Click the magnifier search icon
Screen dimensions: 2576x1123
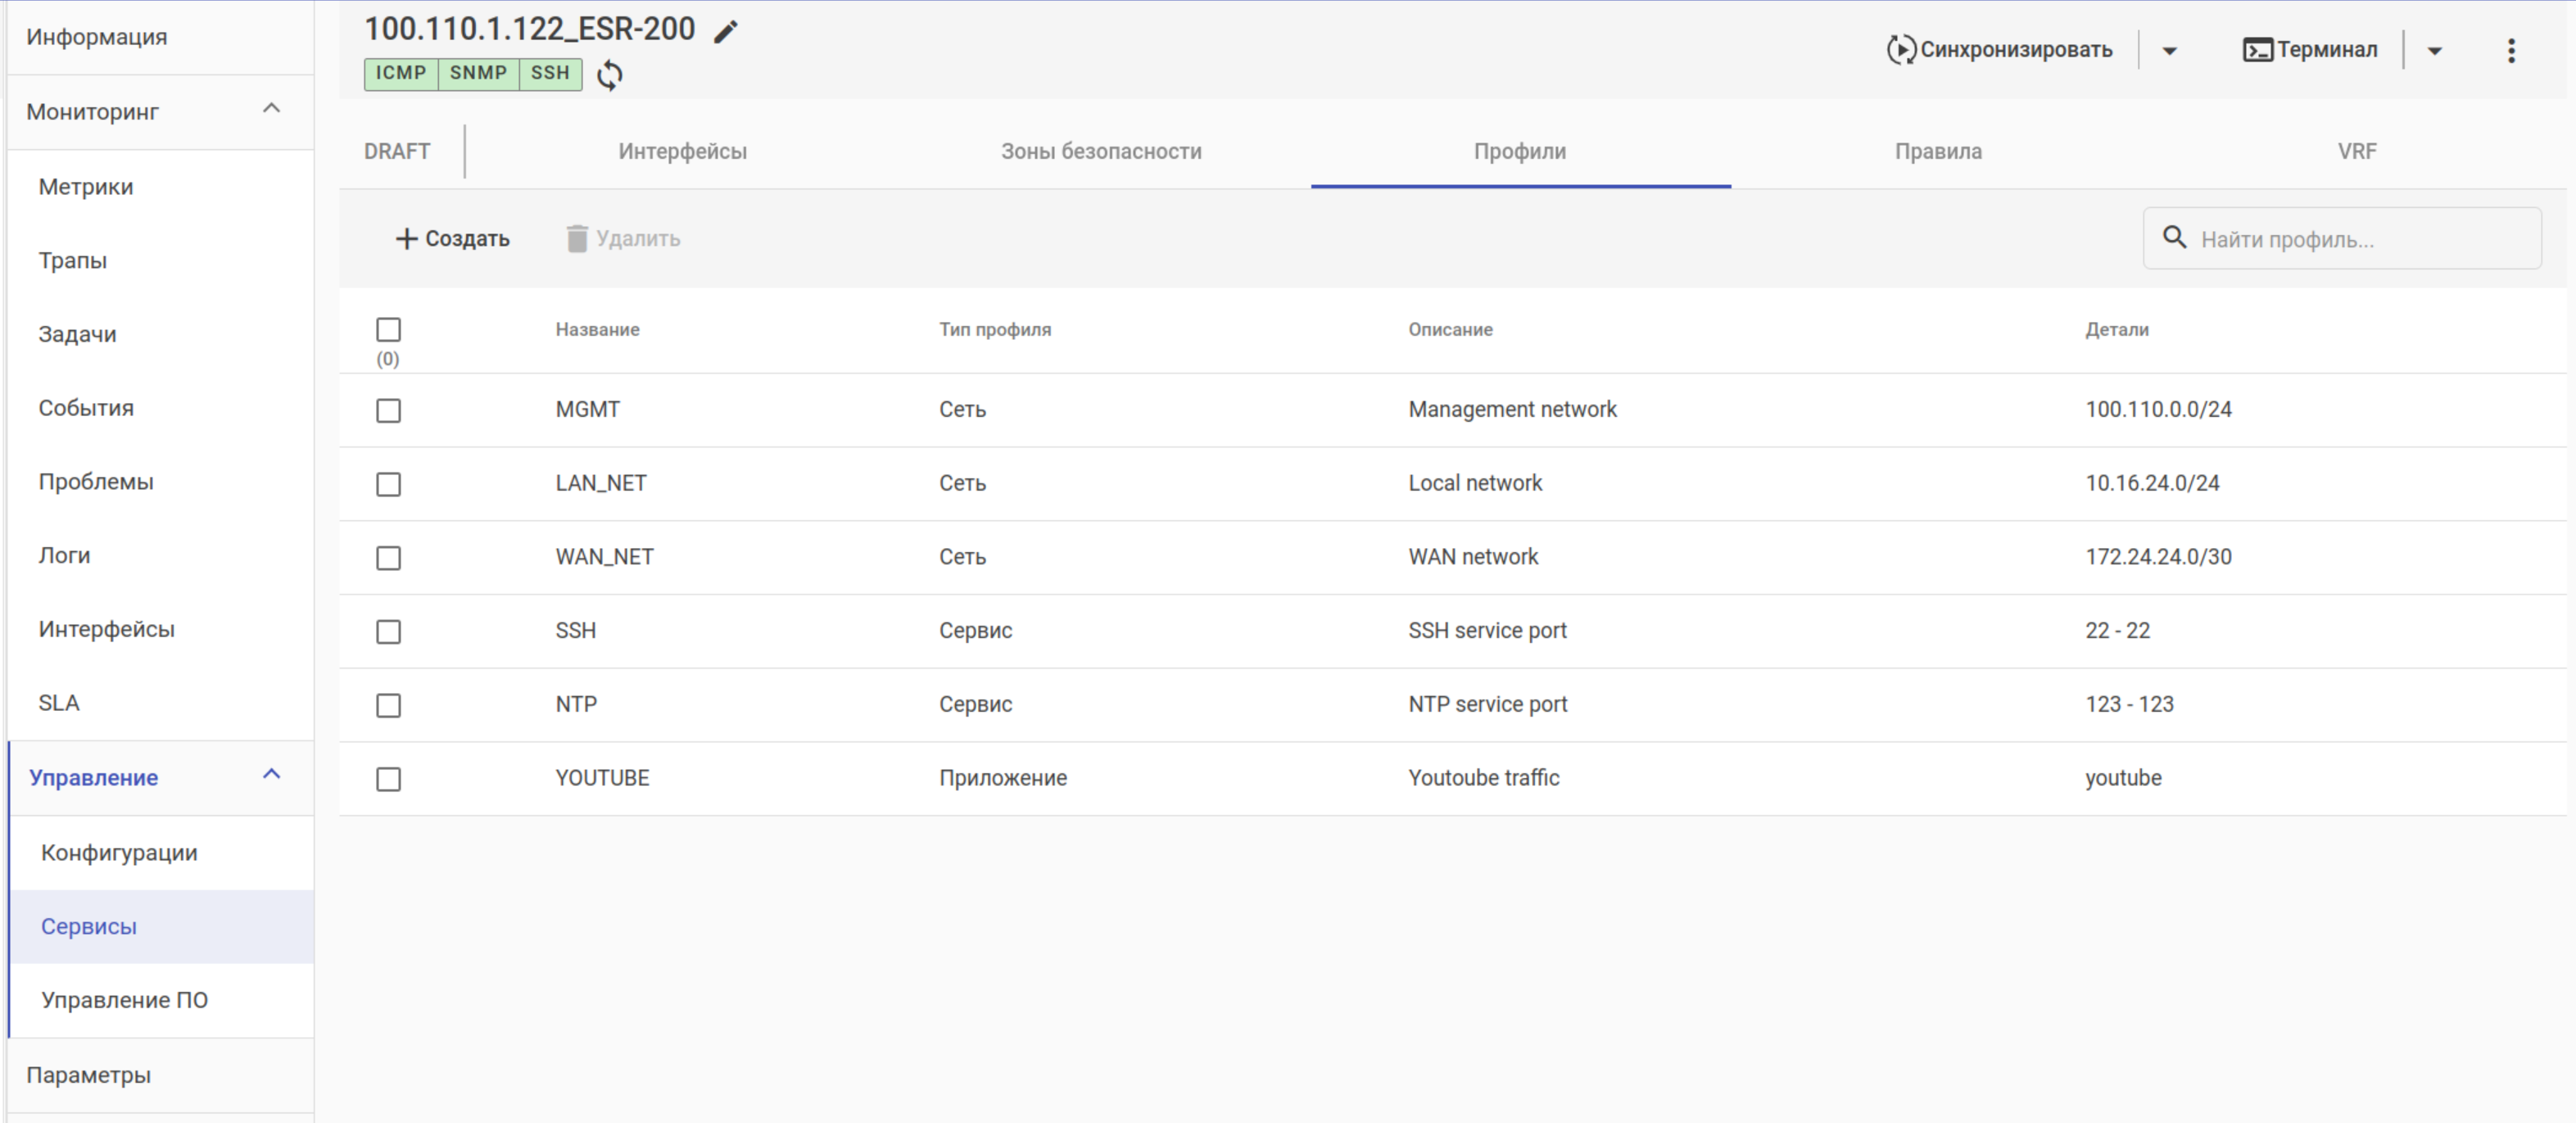[2174, 238]
